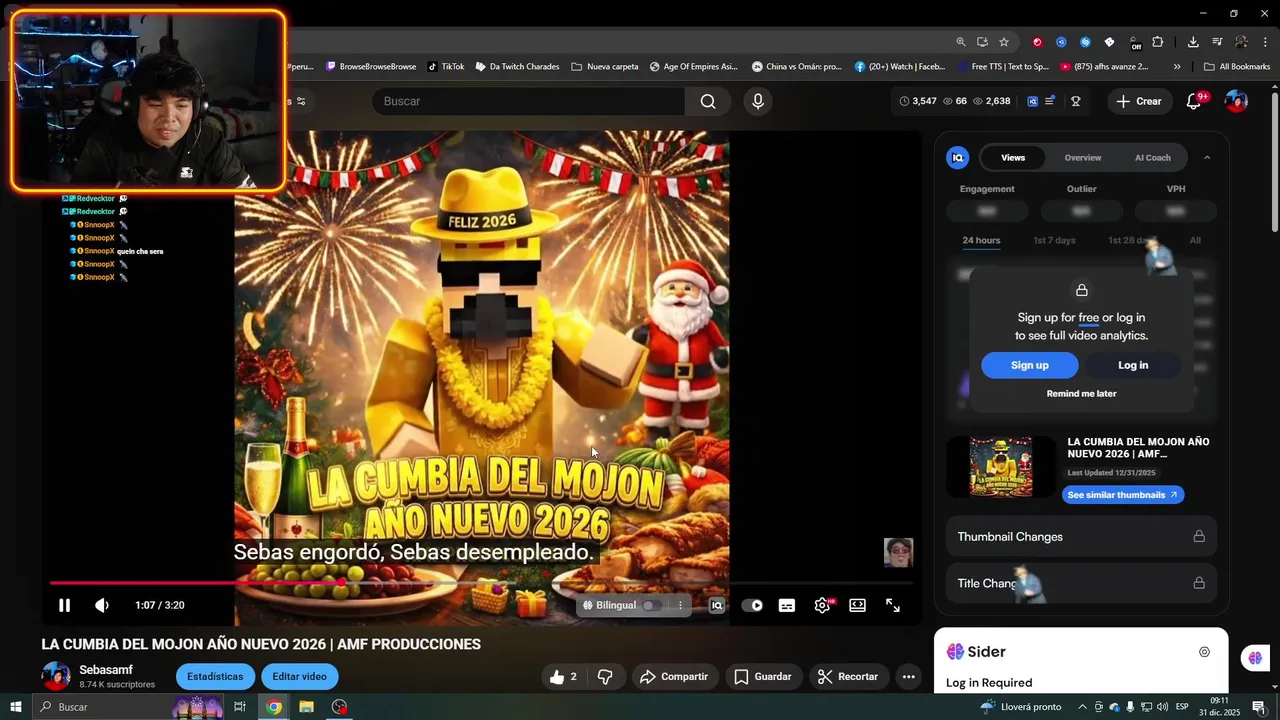The width and height of the screenshot is (1280, 720).
Task: Dislike the video with thumbs-down button
Action: 605,677
